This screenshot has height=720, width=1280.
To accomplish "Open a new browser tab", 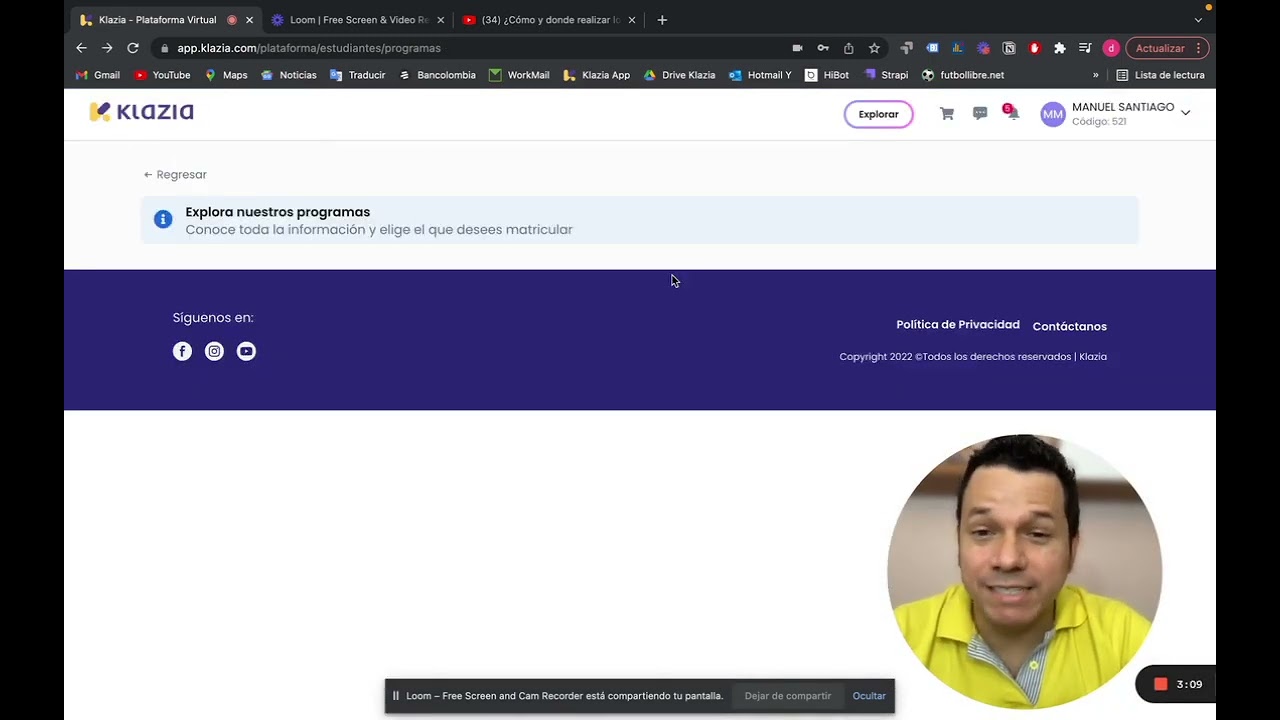I will [662, 20].
